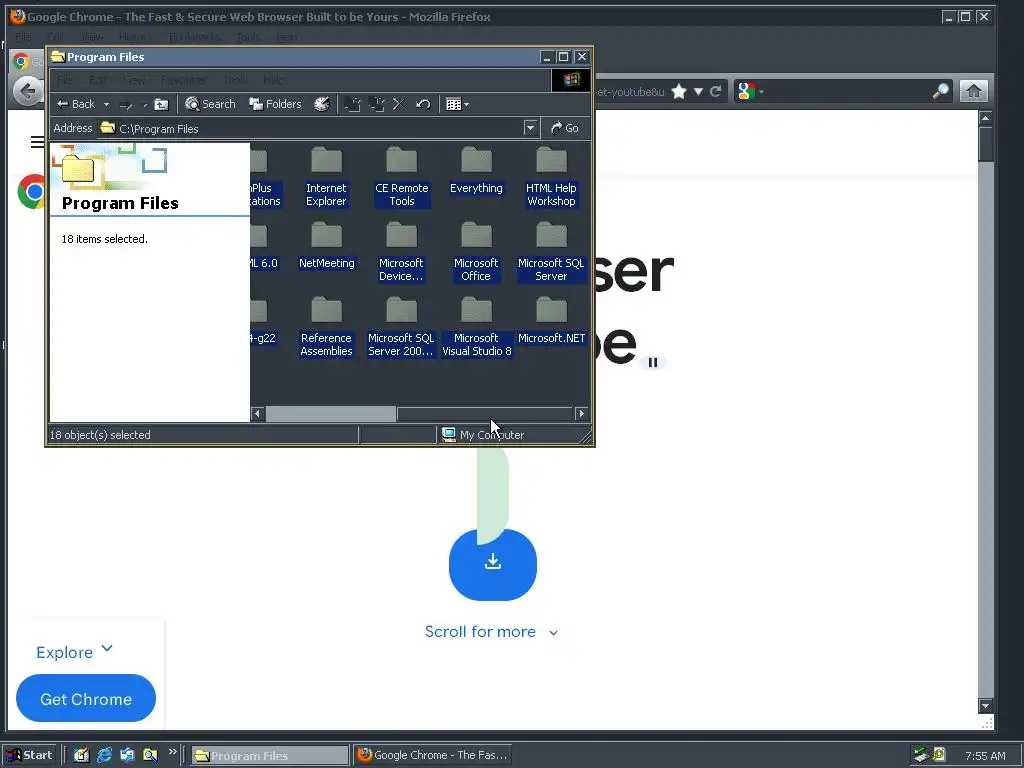This screenshot has width=1024, height=768.
Task: Open Firefox's History menu
Action: tap(135, 37)
